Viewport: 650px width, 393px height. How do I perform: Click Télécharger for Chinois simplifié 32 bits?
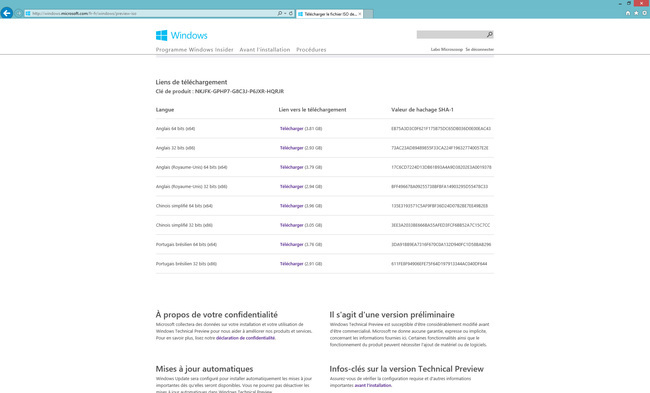pyautogui.click(x=291, y=225)
